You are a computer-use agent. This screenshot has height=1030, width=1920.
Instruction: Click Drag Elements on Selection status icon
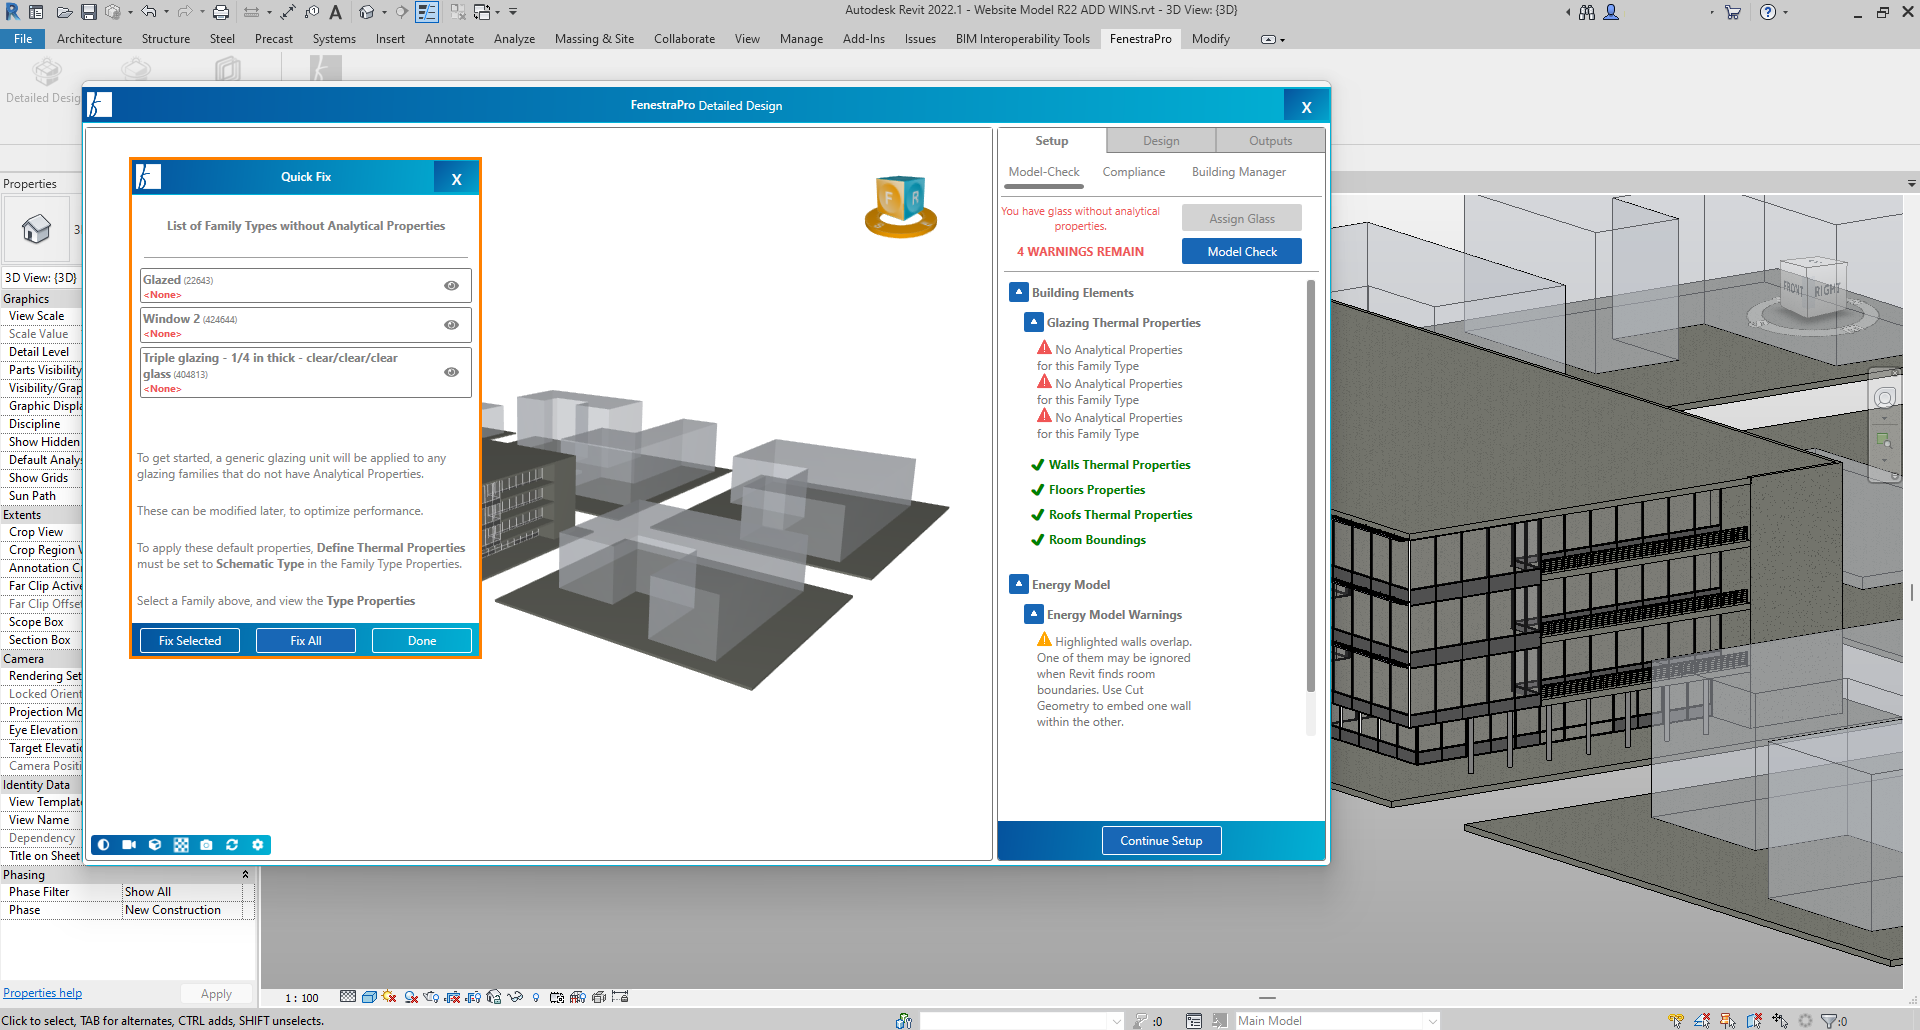(x=1780, y=1021)
